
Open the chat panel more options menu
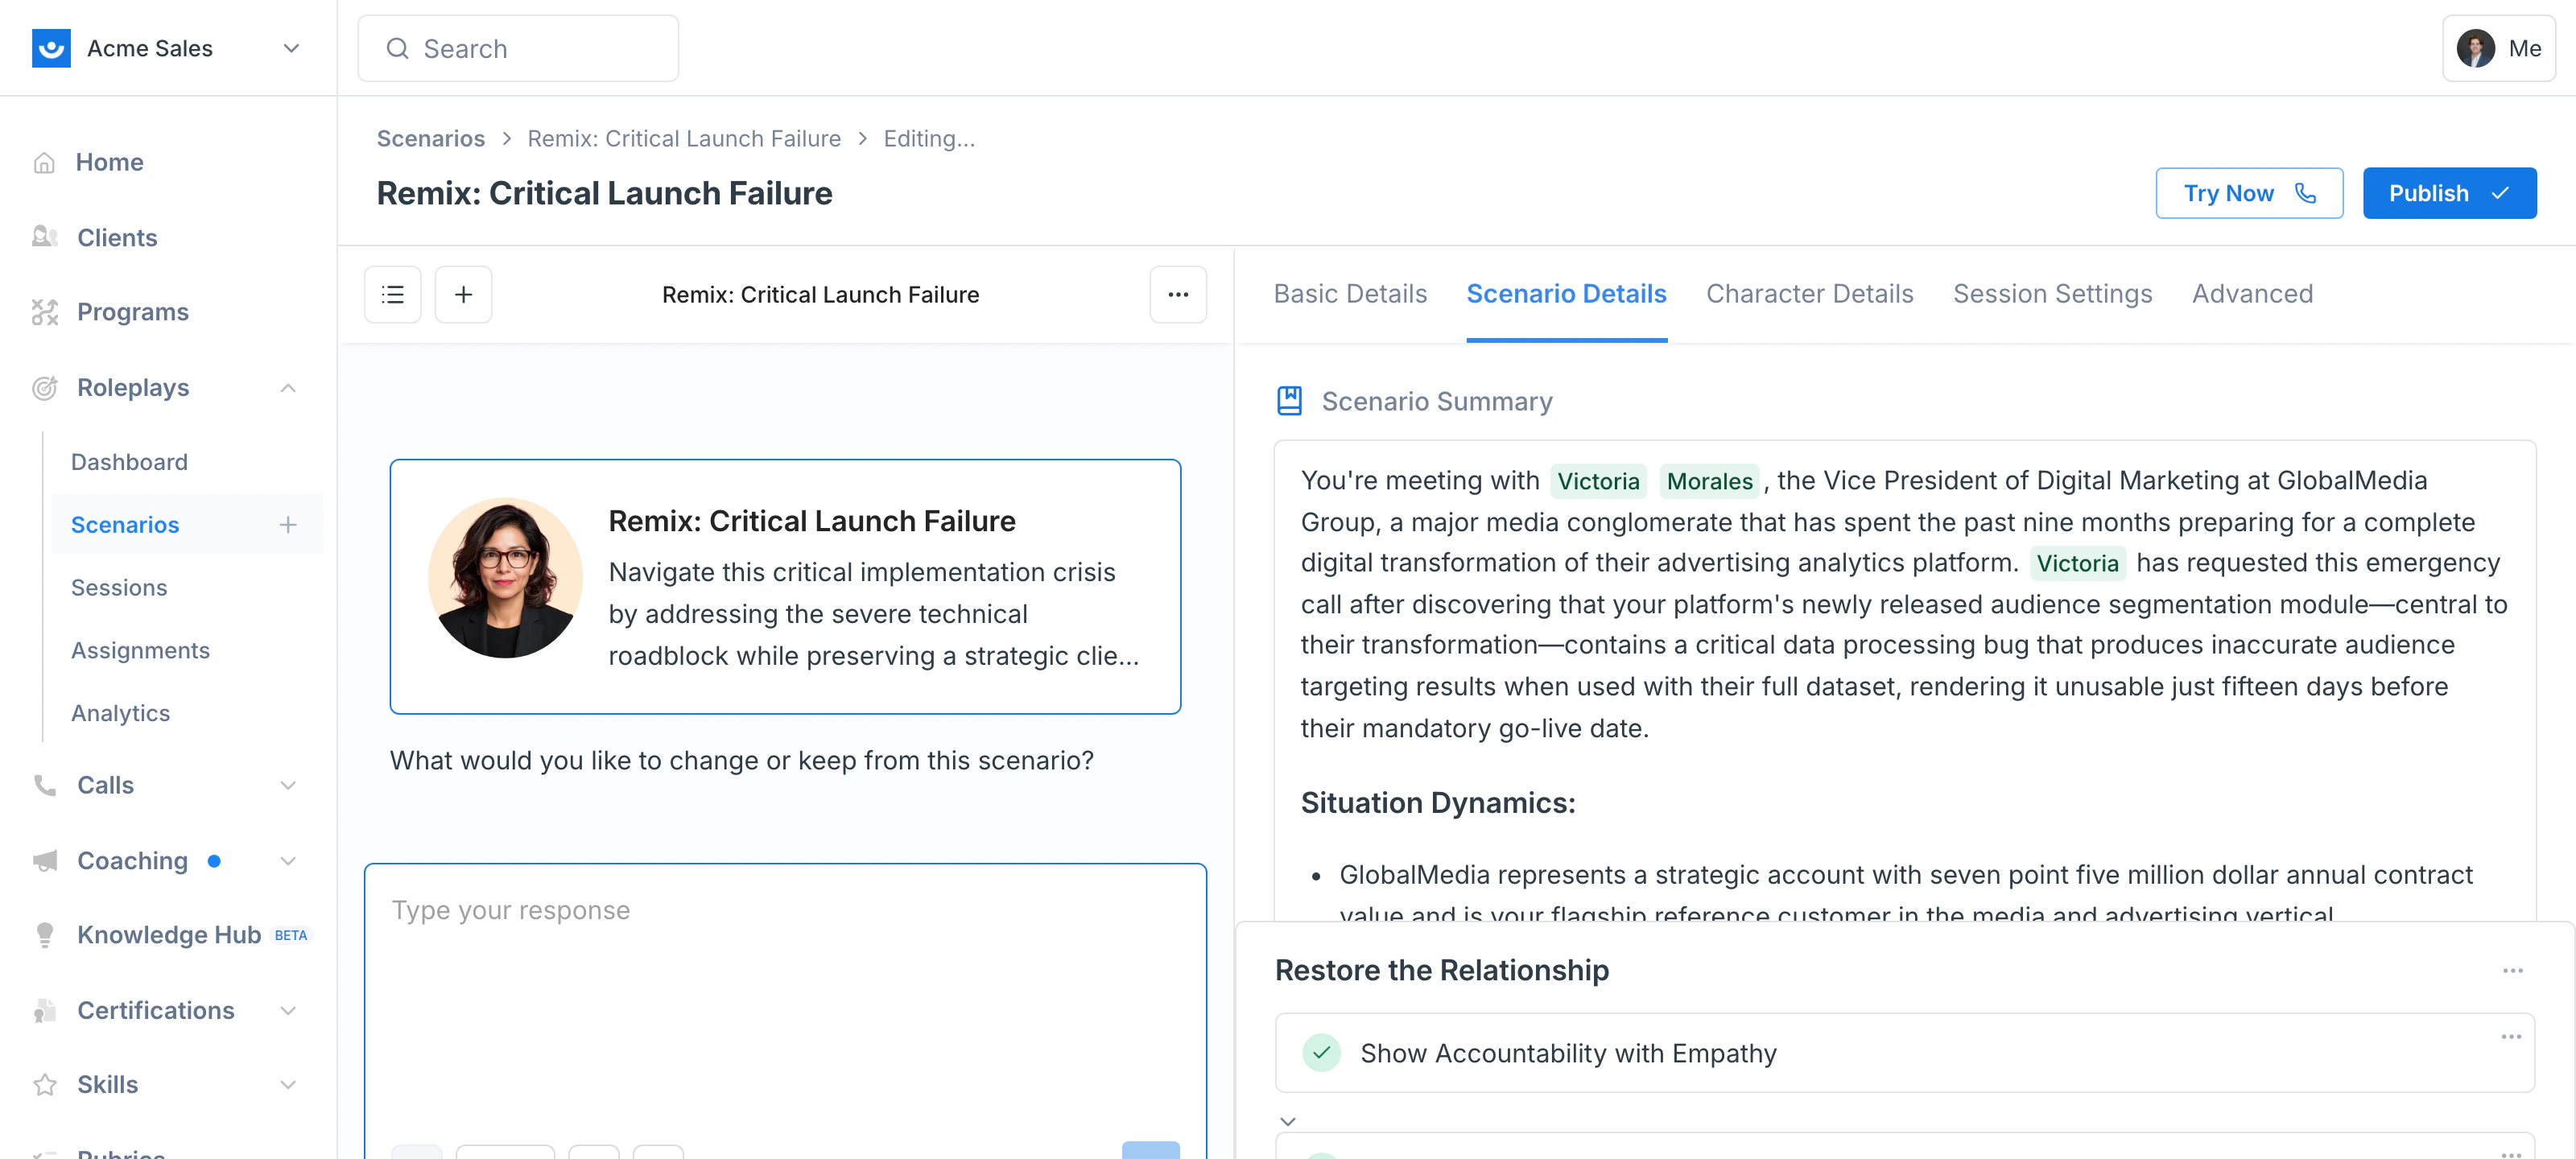pos(1178,295)
